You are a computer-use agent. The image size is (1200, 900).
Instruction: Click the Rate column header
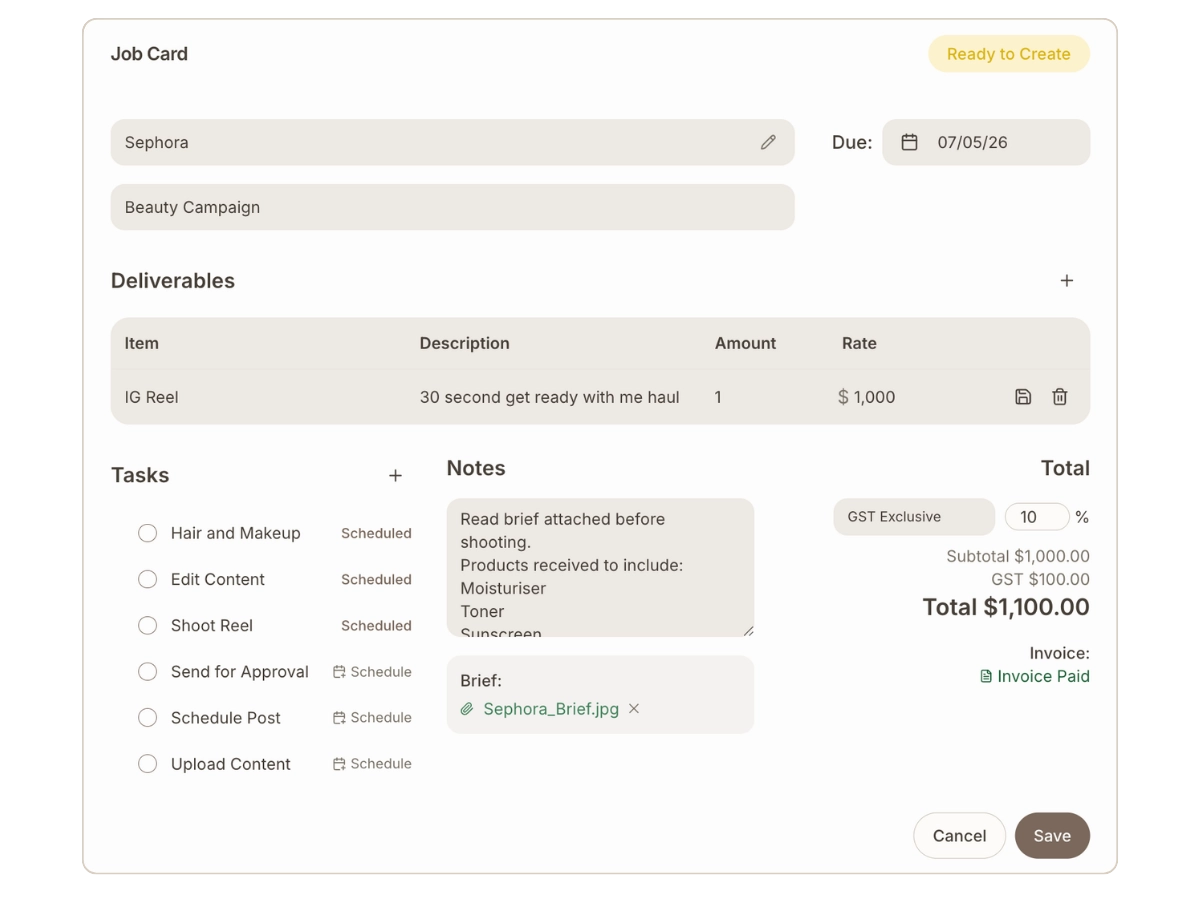(x=859, y=343)
